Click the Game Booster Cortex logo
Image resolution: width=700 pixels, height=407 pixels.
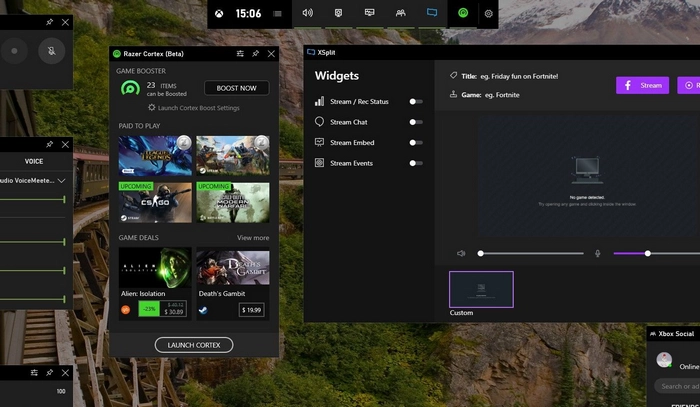pyautogui.click(x=130, y=88)
